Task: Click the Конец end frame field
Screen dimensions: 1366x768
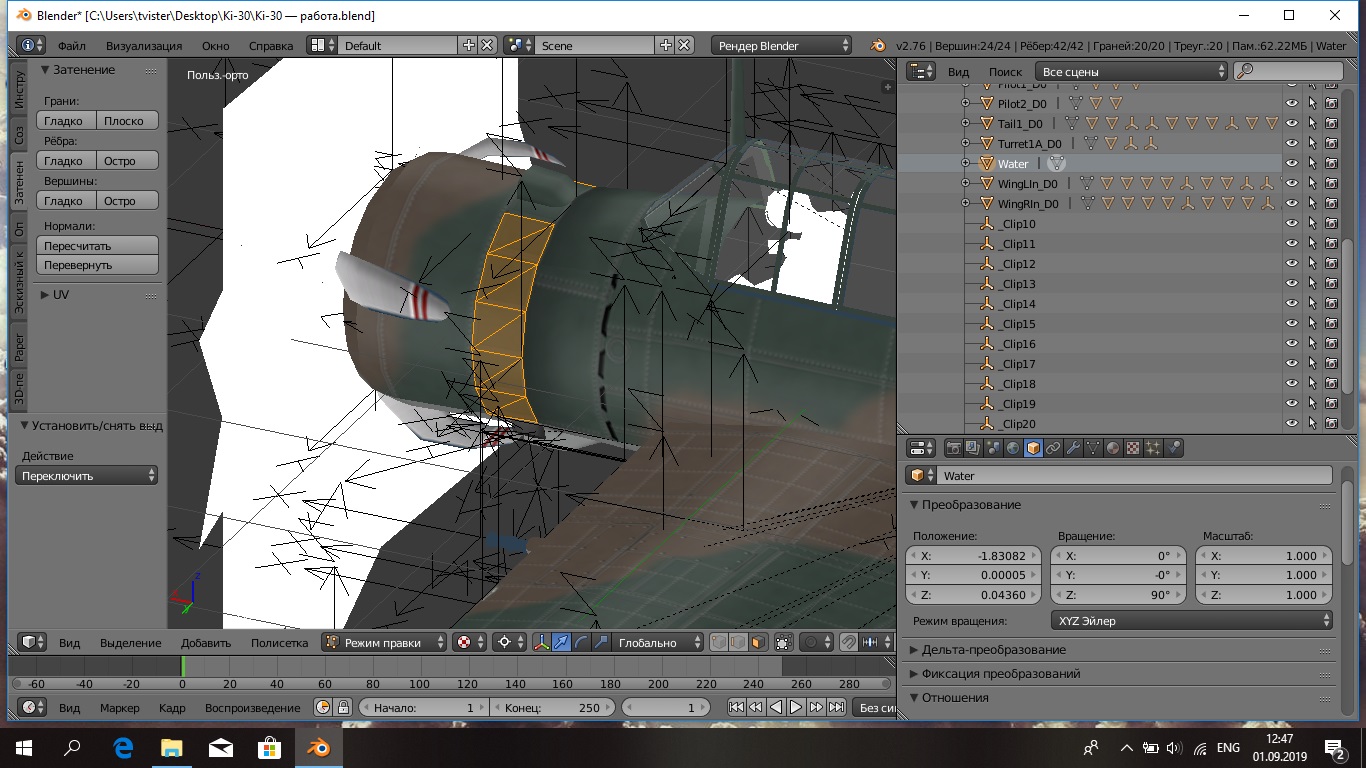Action: tap(552, 707)
